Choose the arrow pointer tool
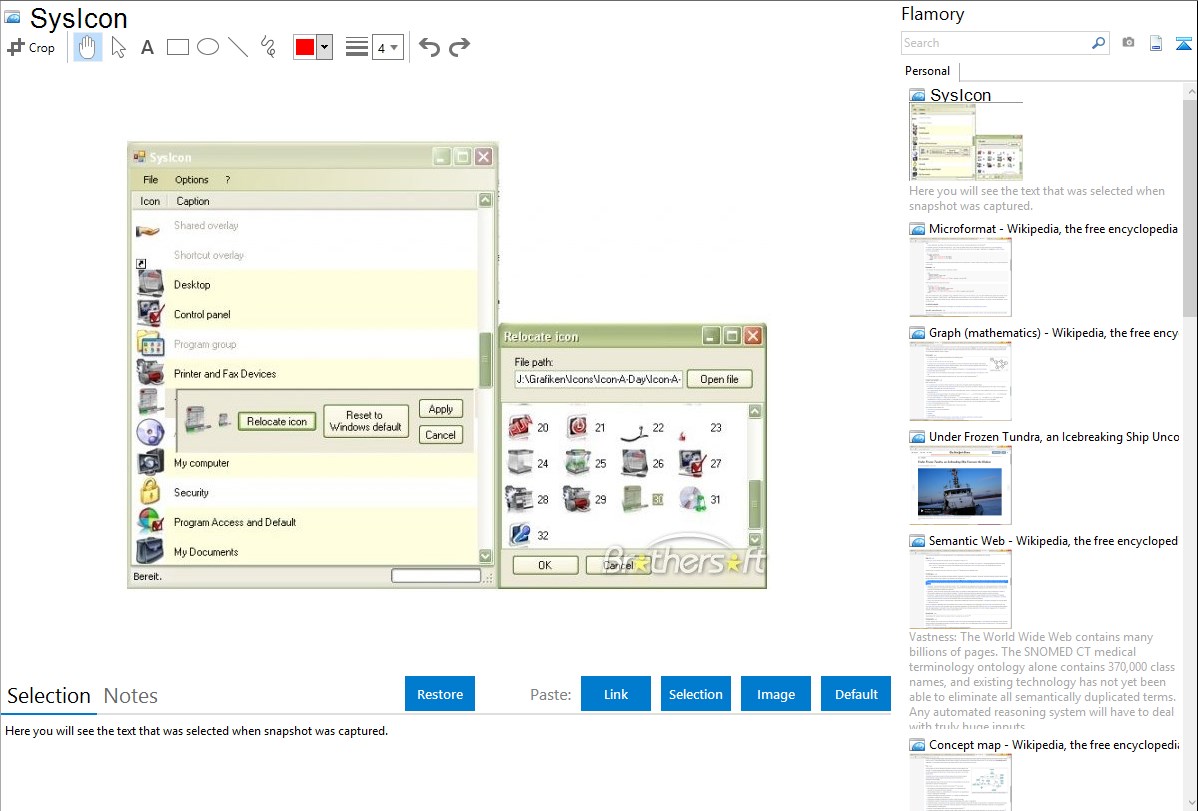 coord(118,47)
